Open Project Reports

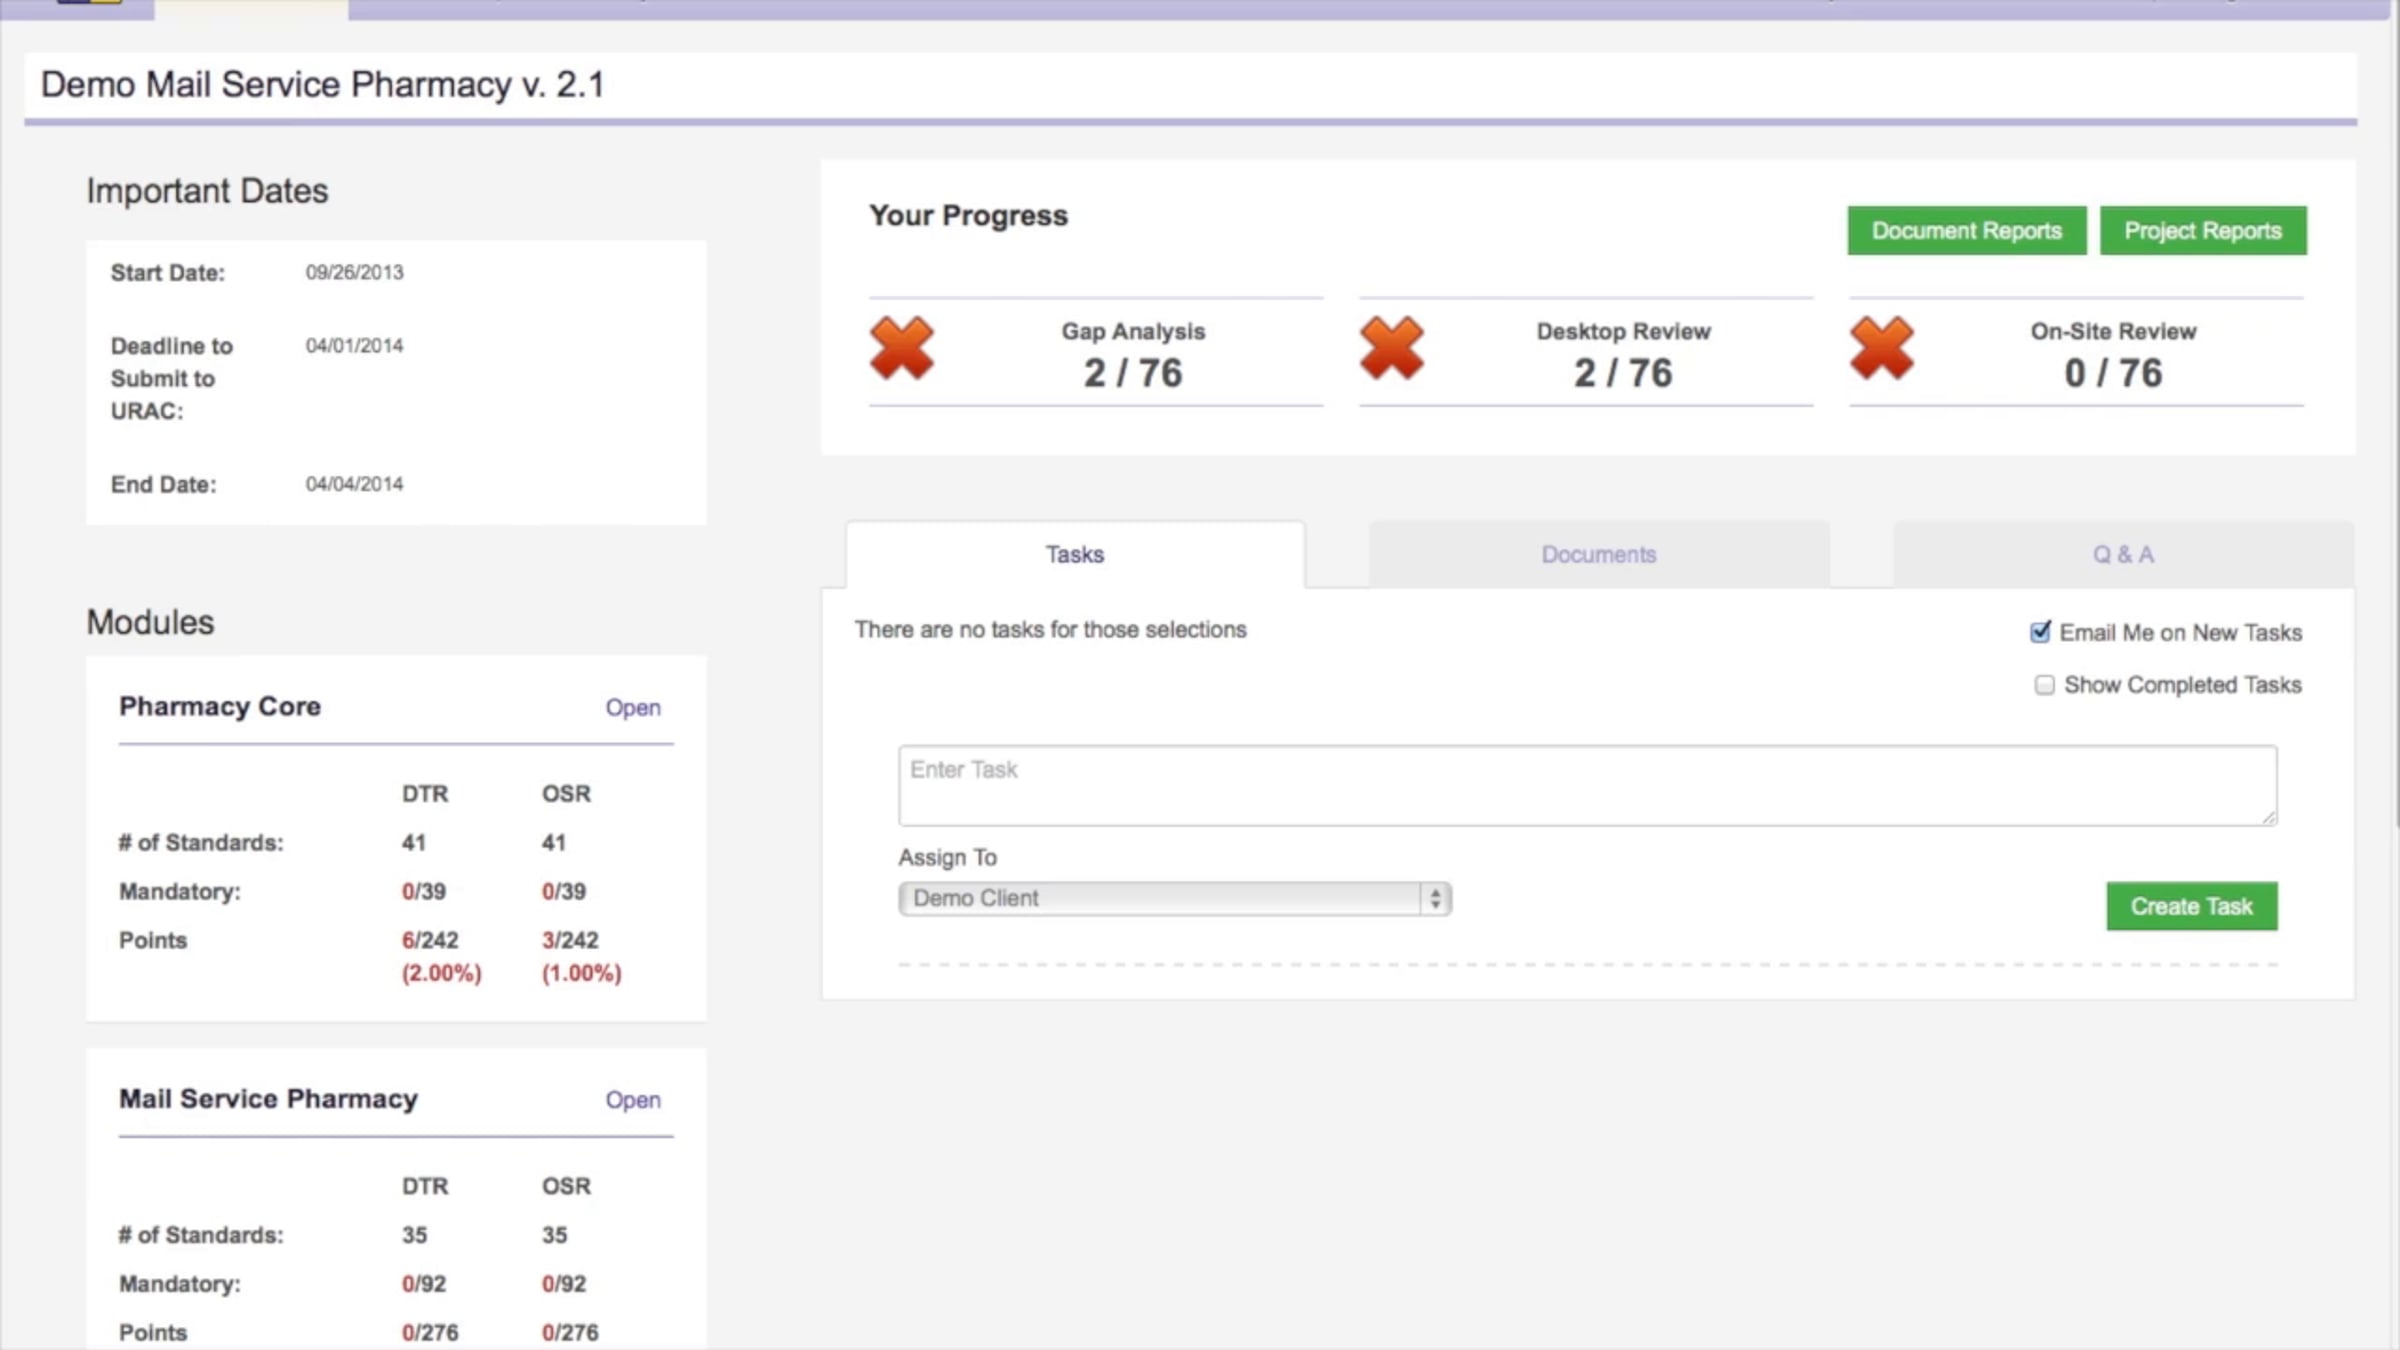click(x=2203, y=231)
